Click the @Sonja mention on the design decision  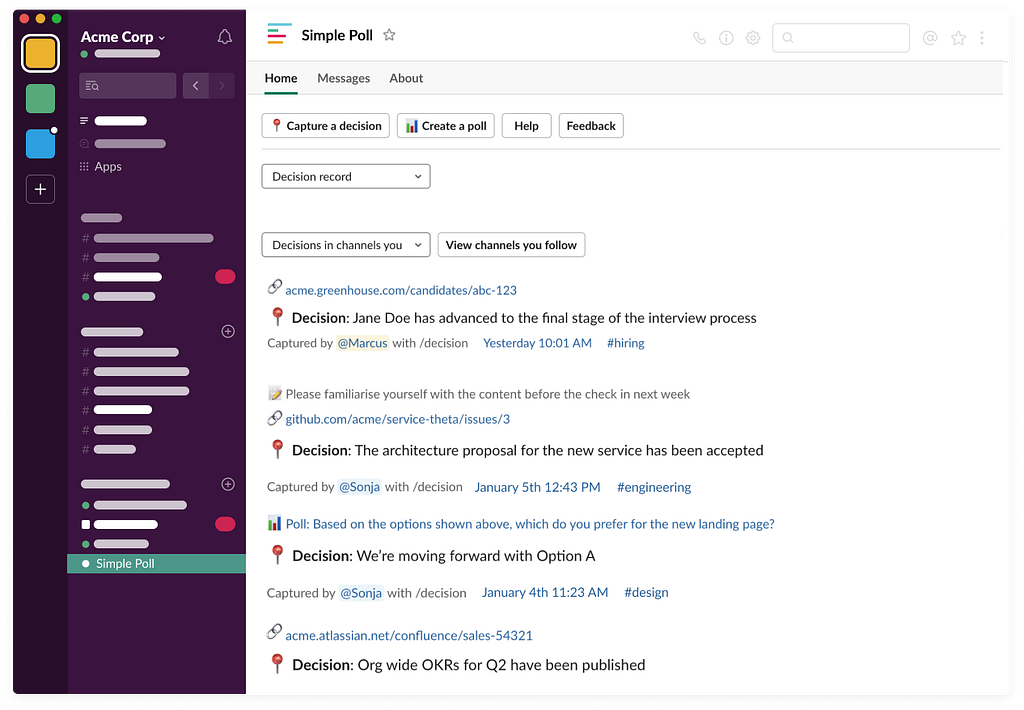point(361,592)
